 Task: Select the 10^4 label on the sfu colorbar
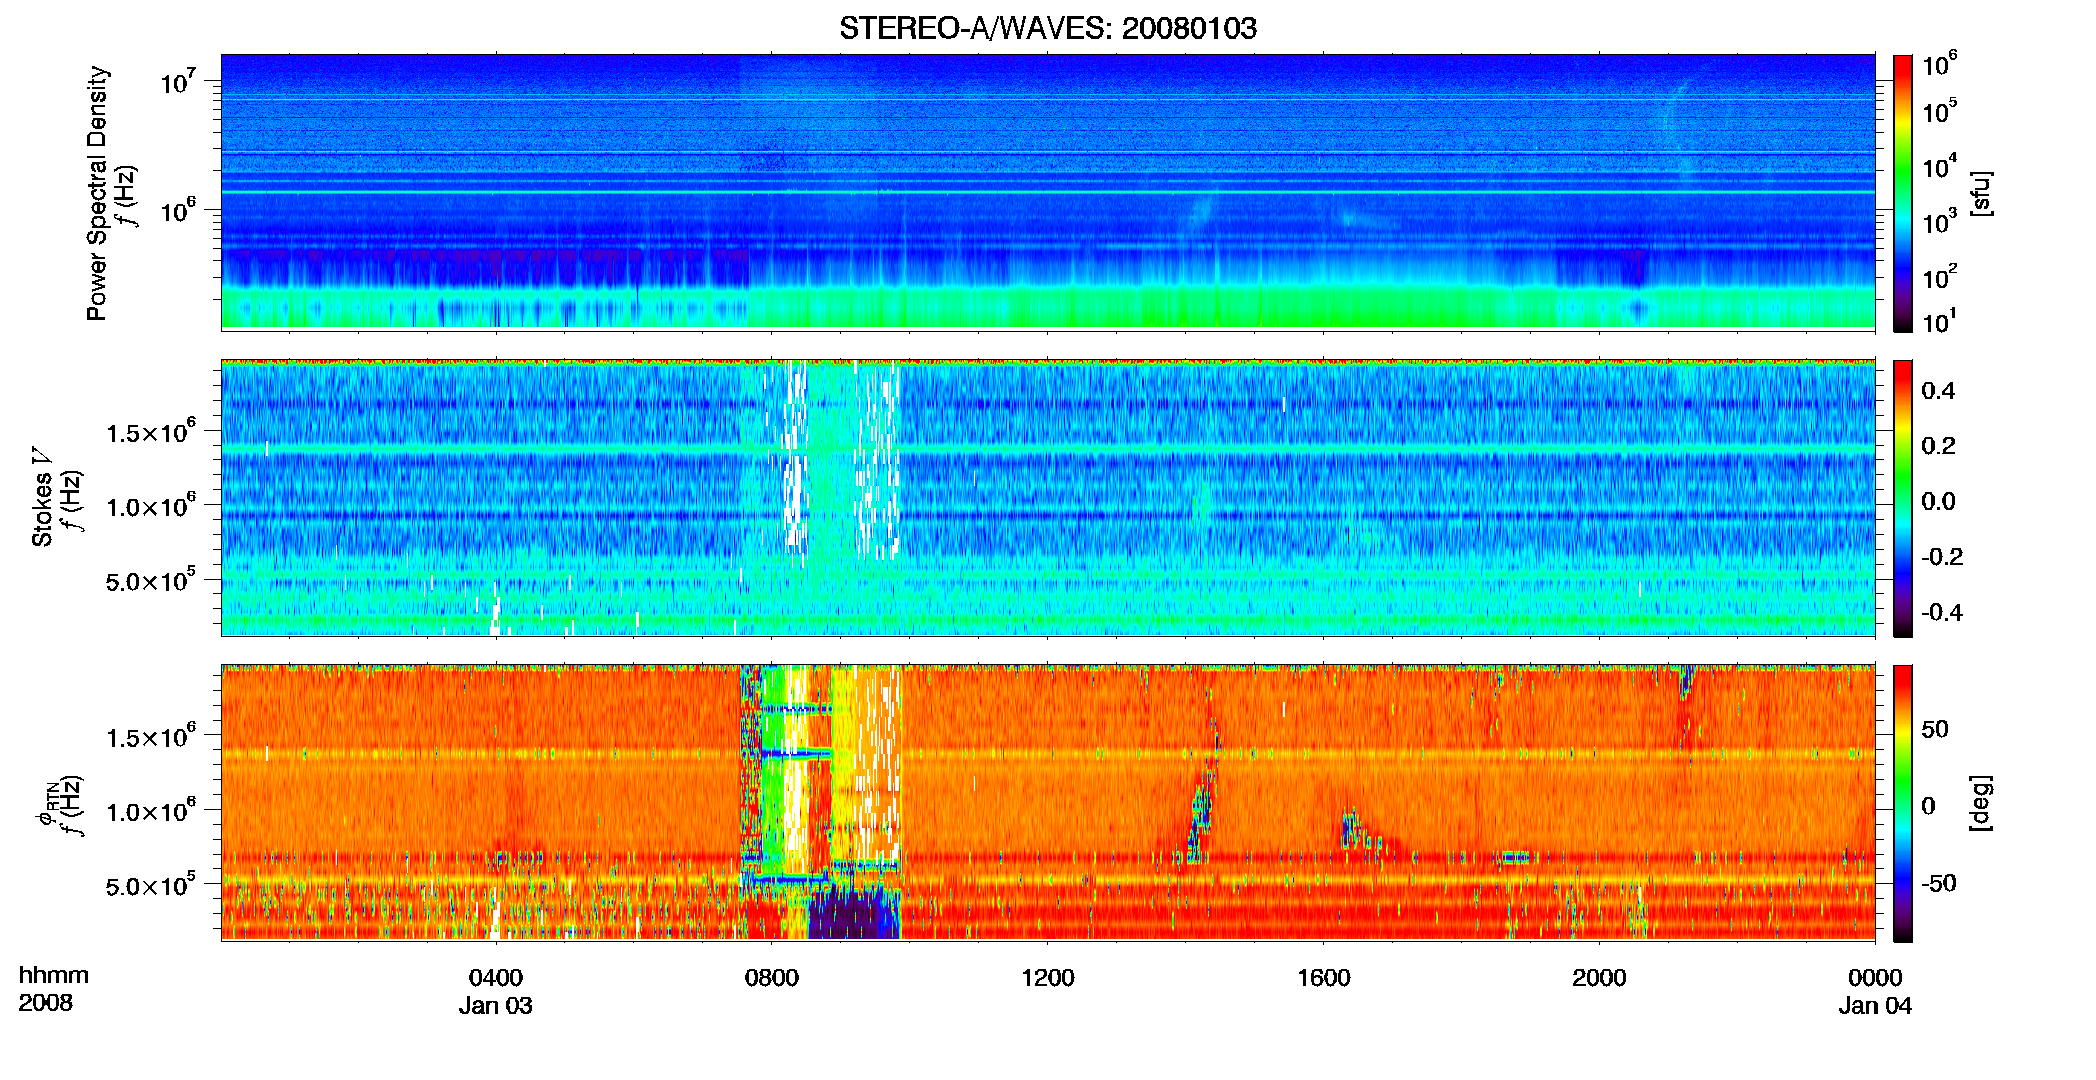(1940, 166)
